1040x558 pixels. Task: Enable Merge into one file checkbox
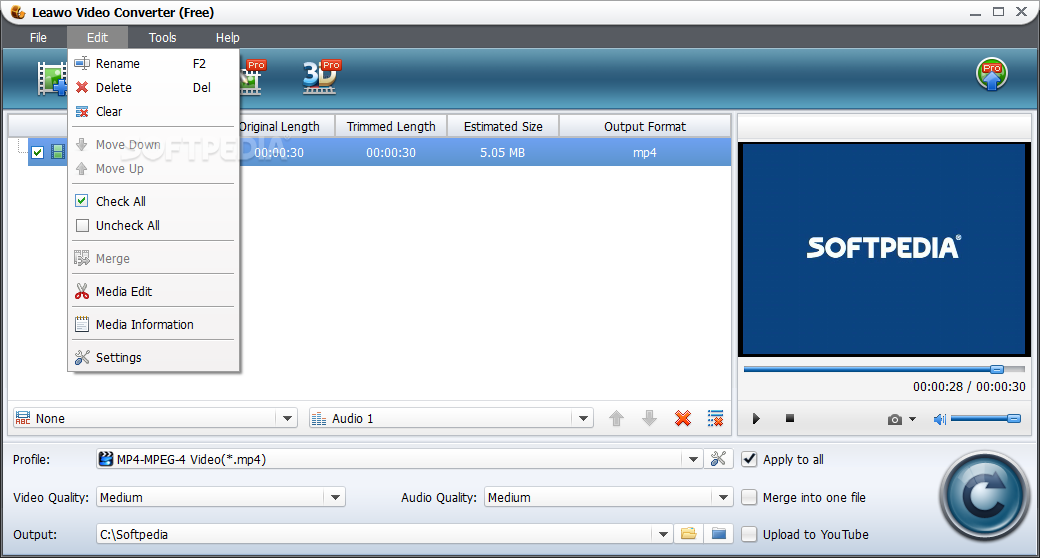coord(749,497)
